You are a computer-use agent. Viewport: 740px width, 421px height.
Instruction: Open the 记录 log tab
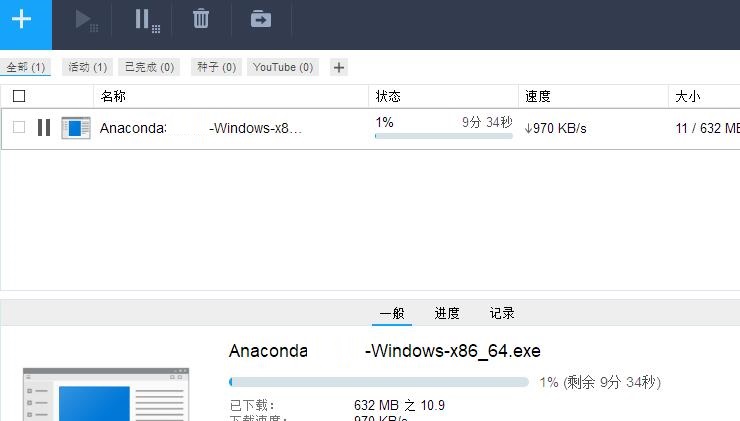coord(502,313)
